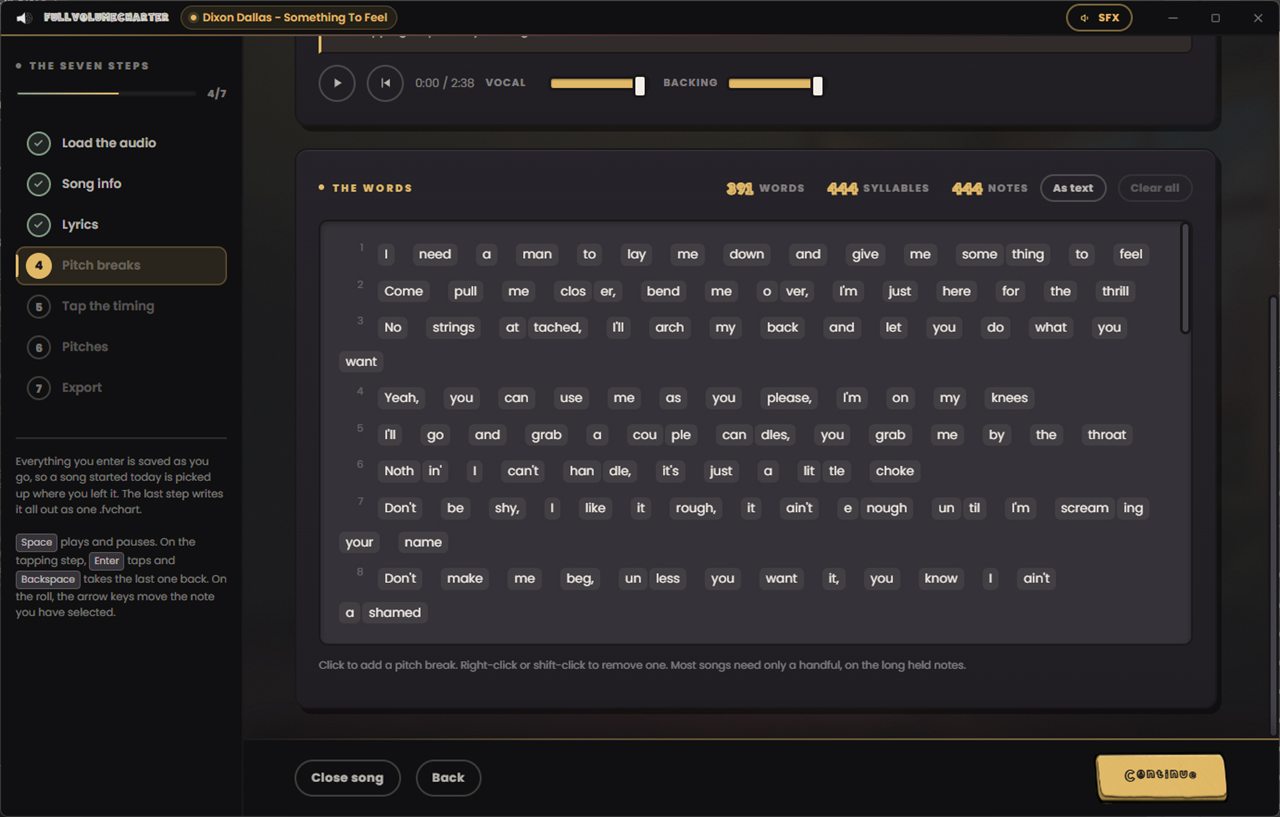Click the word 'strings' in line 3
Screen dimensions: 1280x817
coord(453,327)
